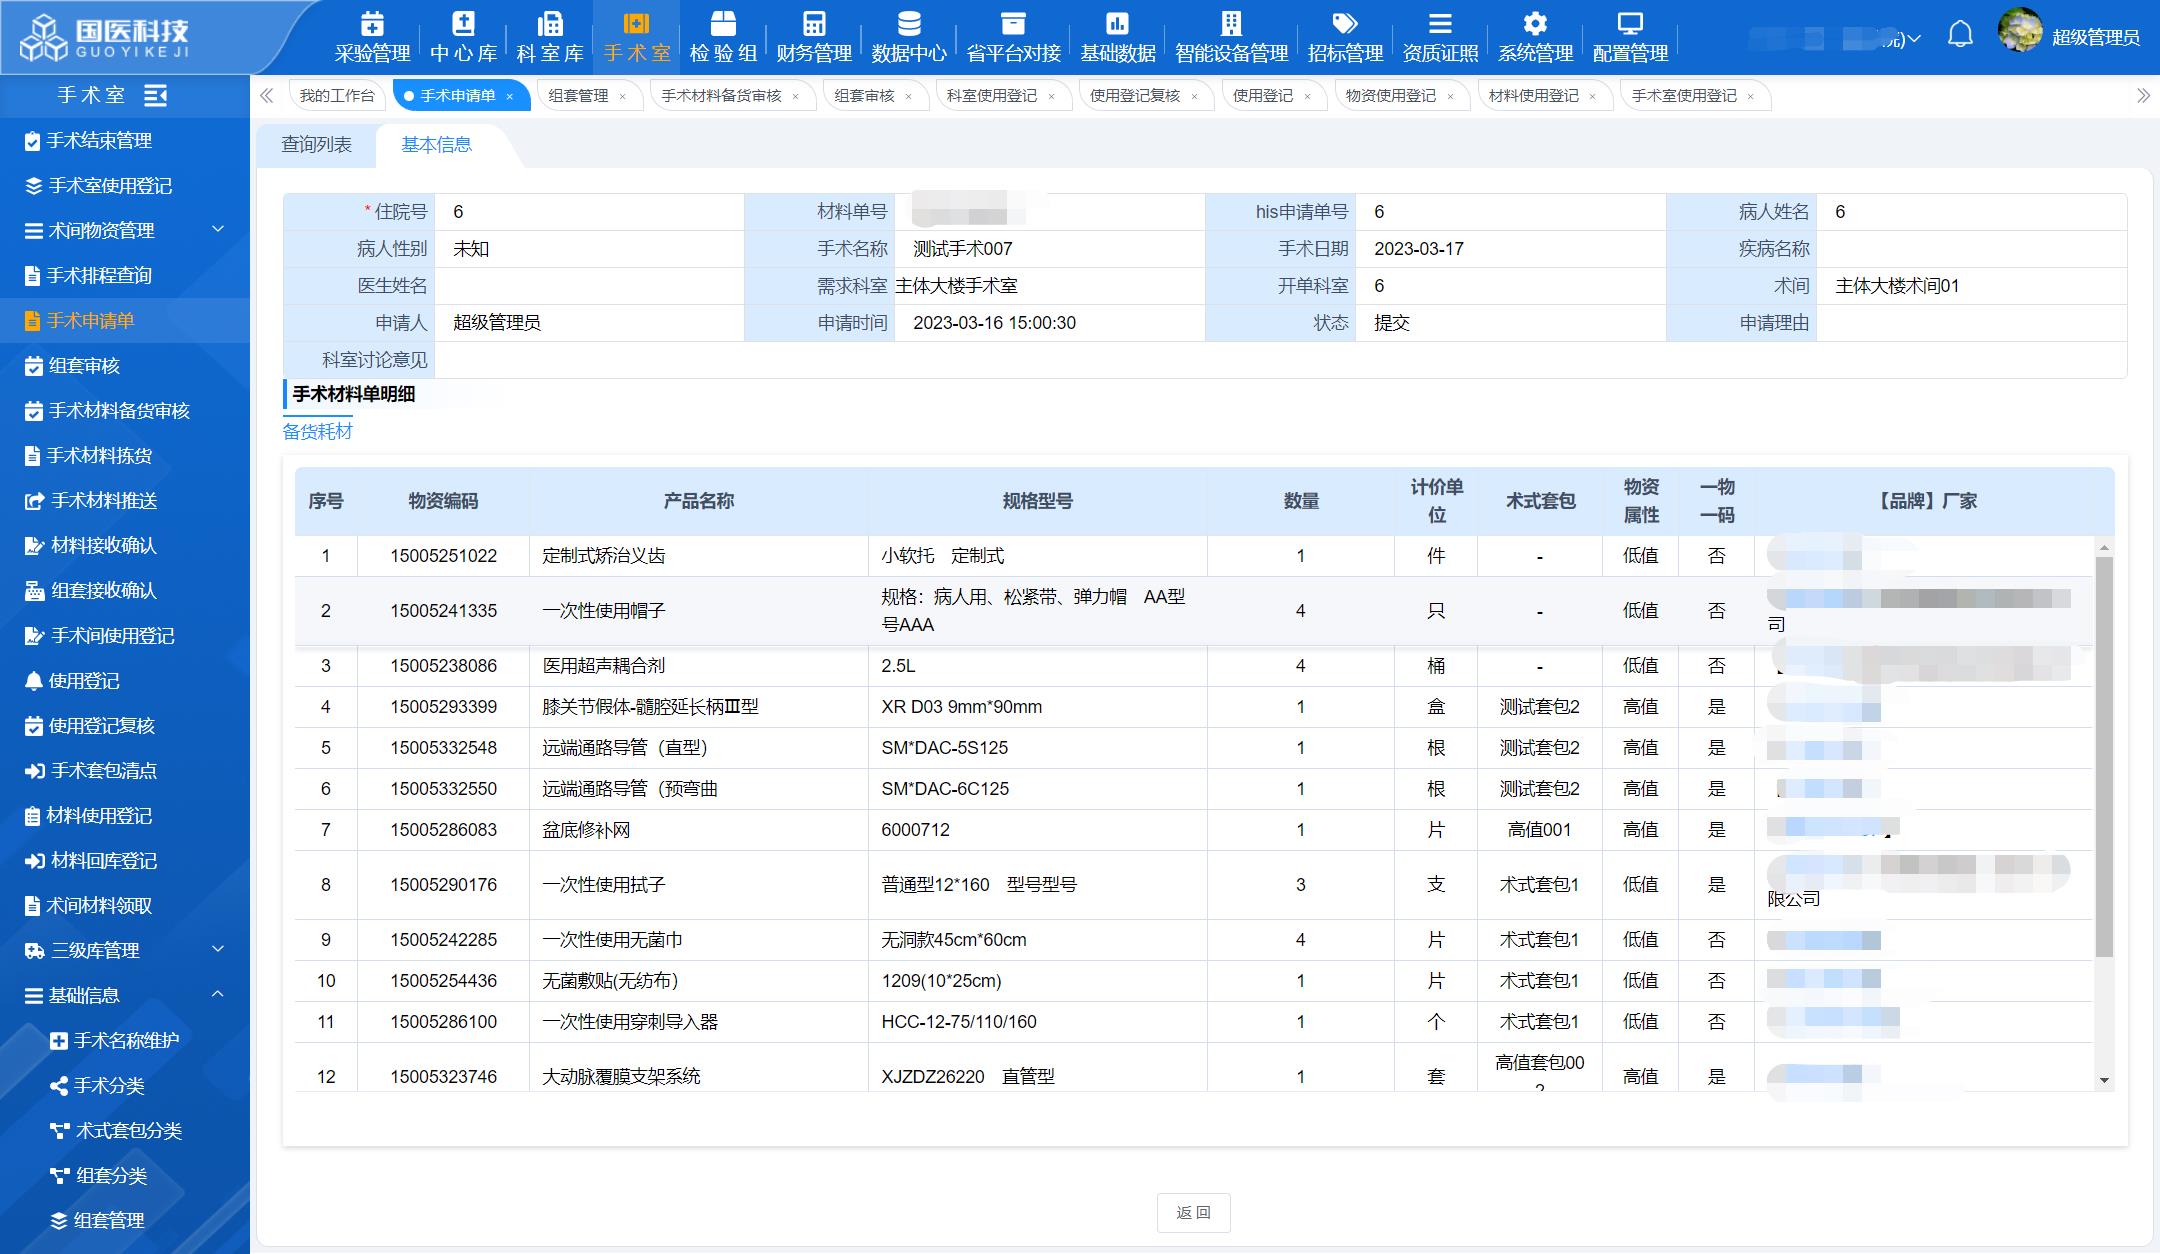Viewport: 2160px width, 1254px height.
Task: Open 手术申请单 in sidebar
Action: tap(125, 320)
